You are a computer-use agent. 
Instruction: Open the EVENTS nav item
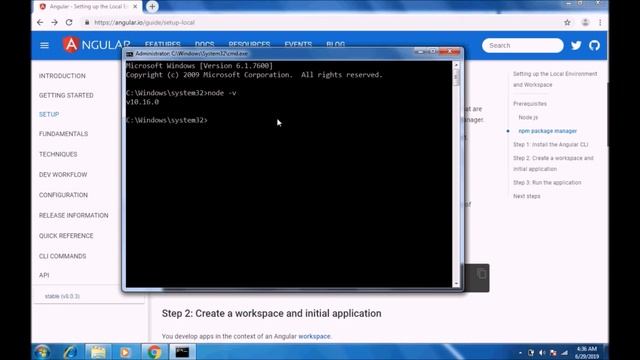click(298, 44)
